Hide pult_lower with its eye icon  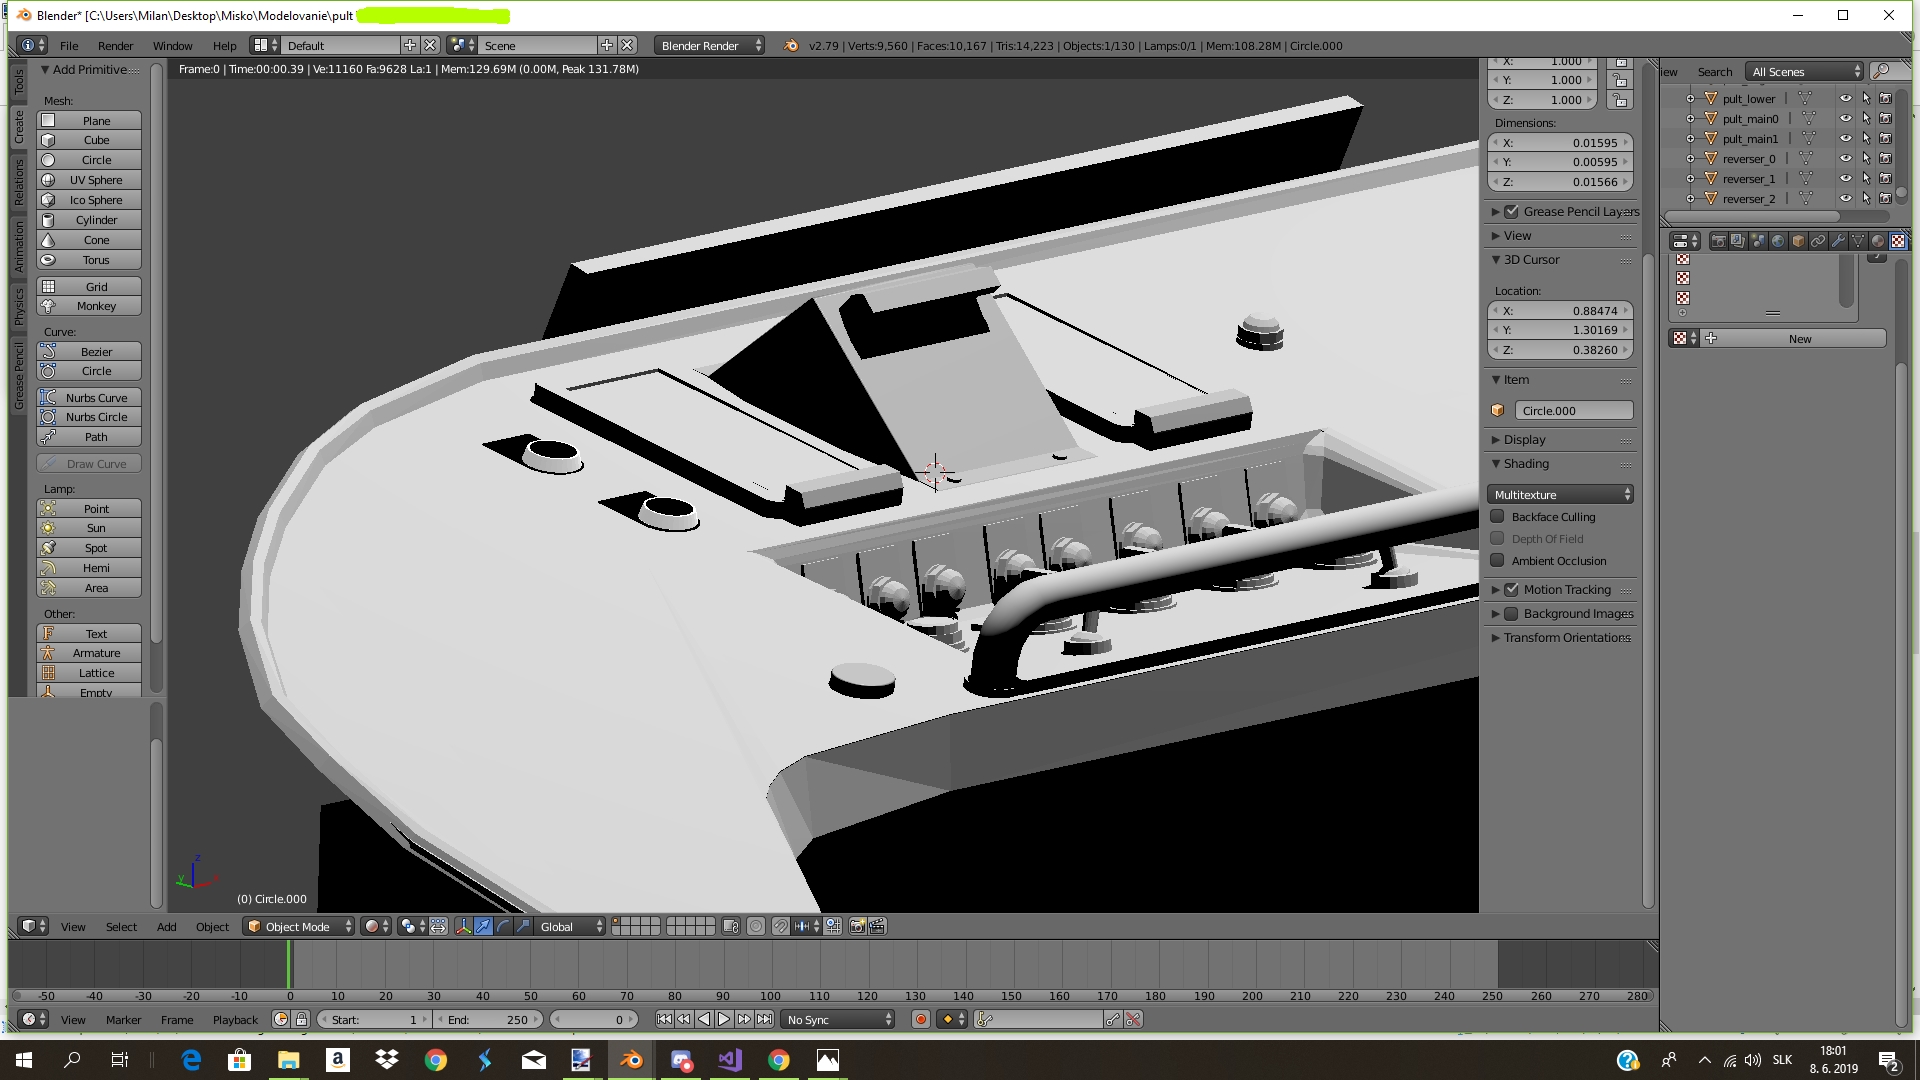pos(1846,98)
